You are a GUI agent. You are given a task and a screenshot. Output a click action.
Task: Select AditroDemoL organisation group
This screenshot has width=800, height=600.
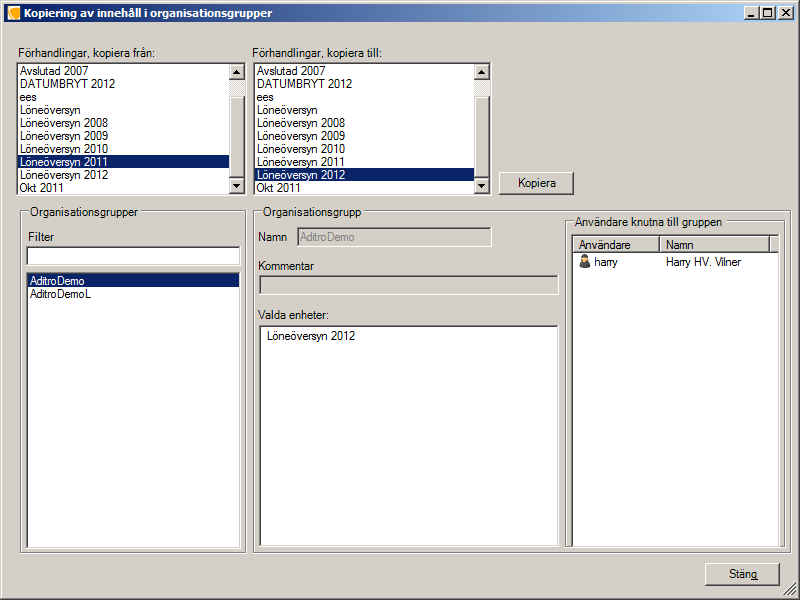pyautogui.click(x=133, y=294)
